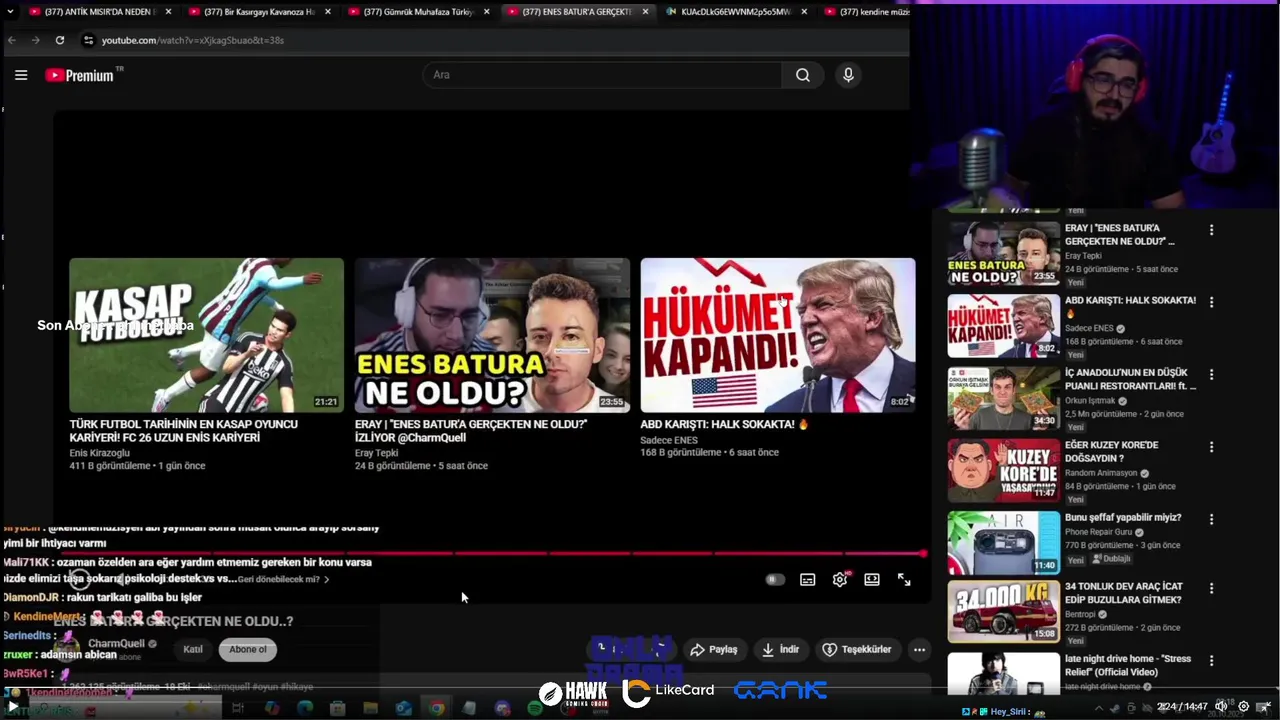Open sidebar title Bunu şeffaf yapabilir miyiz?
Image resolution: width=1280 pixels, height=720 pixels.
pos(1123,517)
